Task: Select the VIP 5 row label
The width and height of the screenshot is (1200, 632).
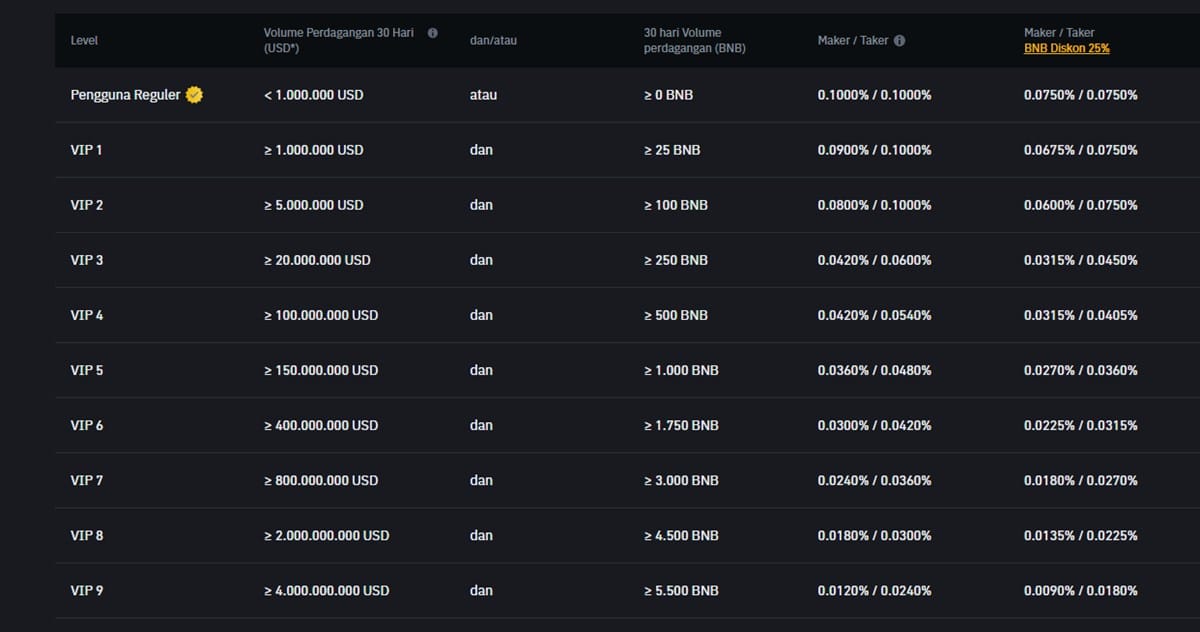Action: click(x=87, y=370)
